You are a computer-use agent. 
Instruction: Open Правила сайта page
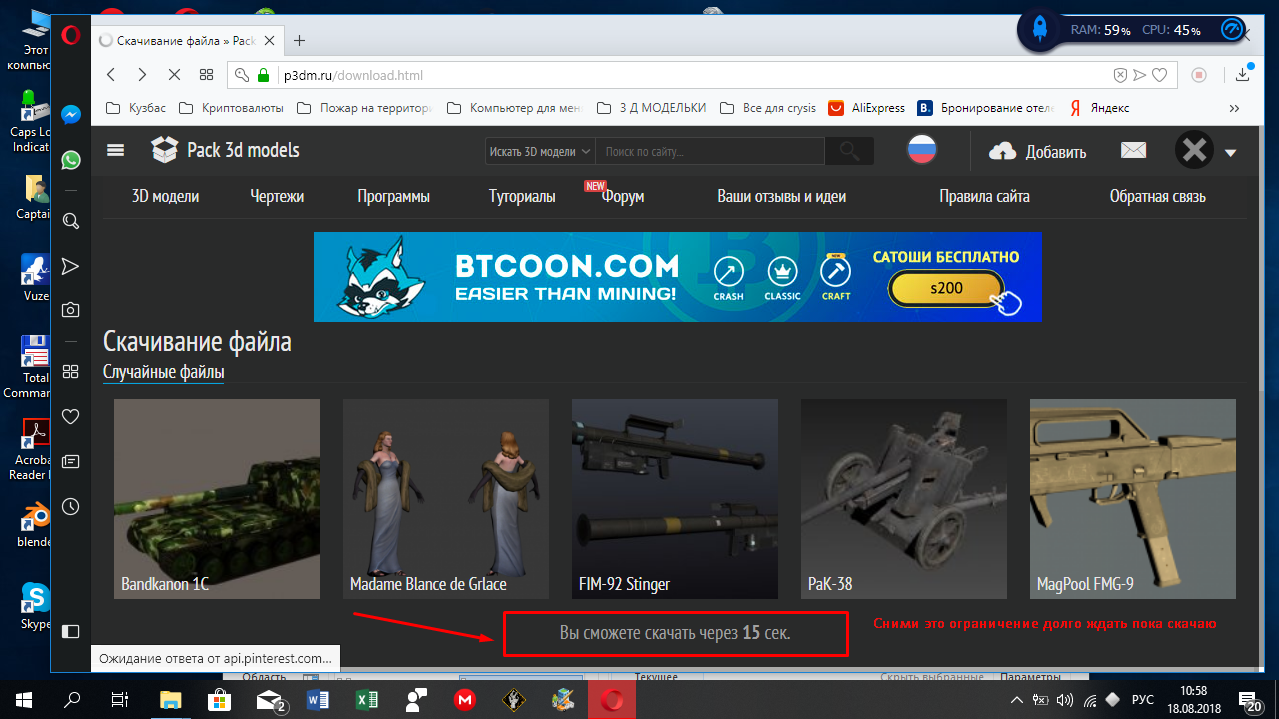point(985,197)
